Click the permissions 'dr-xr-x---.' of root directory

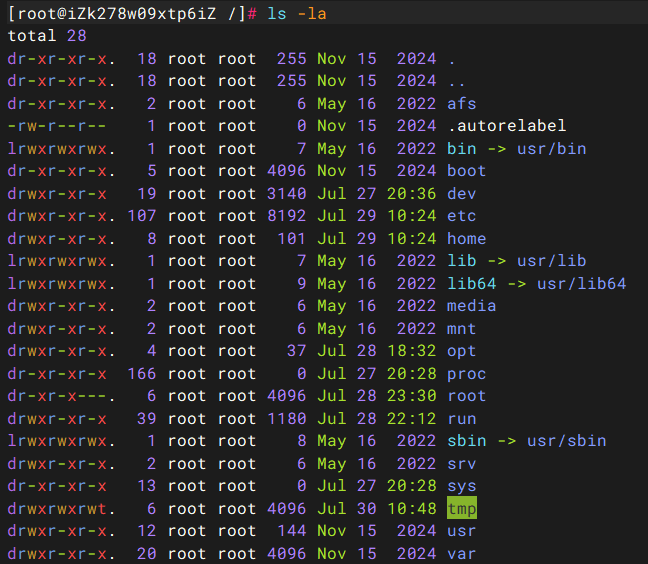click(61, 396)
